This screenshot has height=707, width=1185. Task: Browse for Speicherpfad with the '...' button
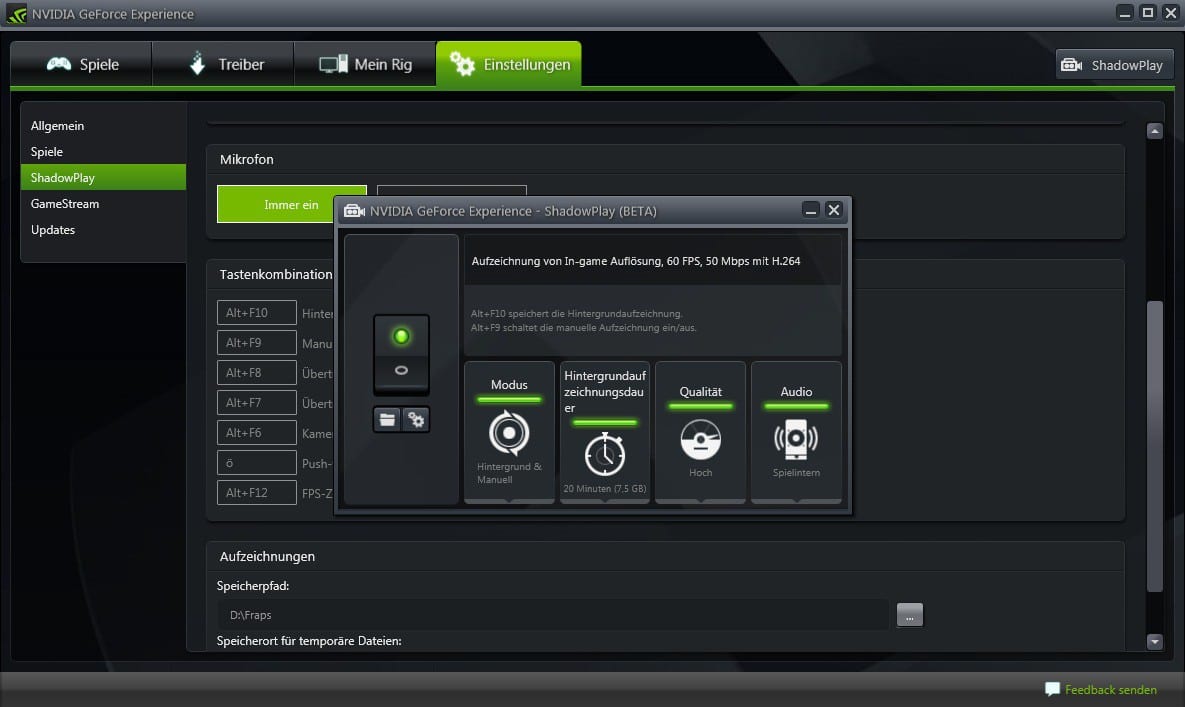click(x=909, y=615)
